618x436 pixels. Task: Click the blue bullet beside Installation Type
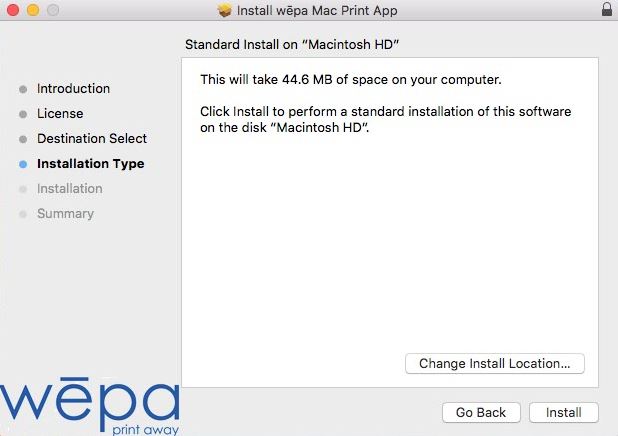(23, 164)
